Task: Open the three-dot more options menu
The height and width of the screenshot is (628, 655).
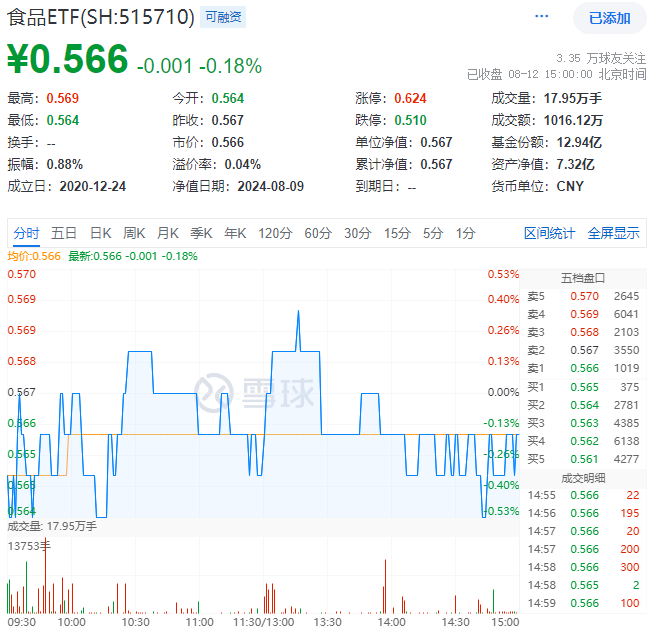Action: [x=541, y=17]
